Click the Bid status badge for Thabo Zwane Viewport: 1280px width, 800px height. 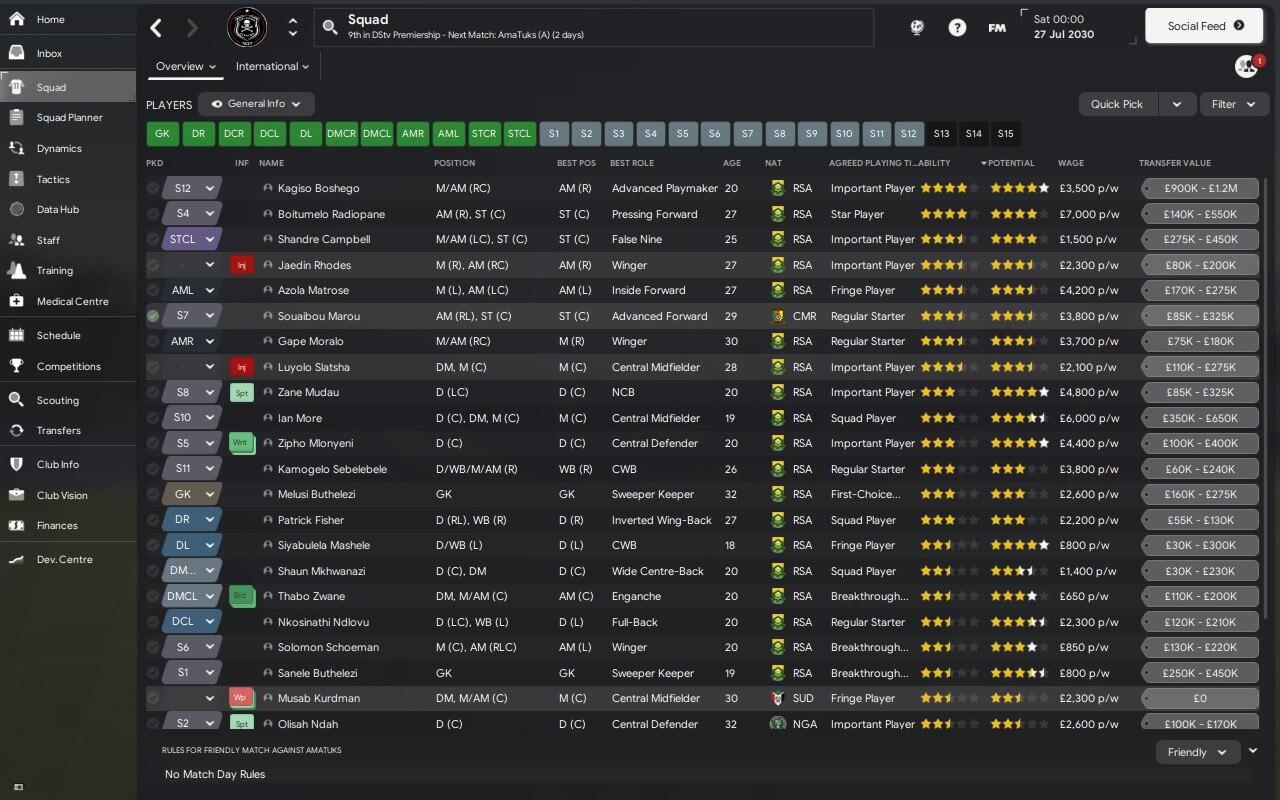pos(240,596)
